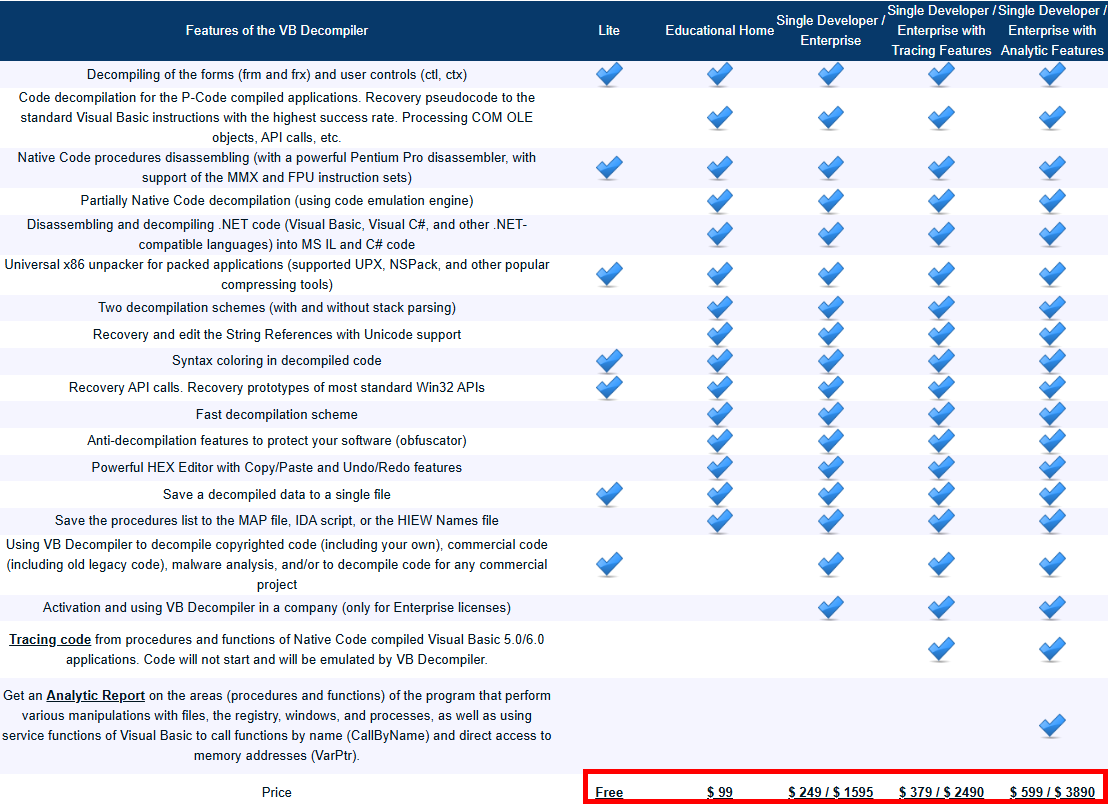Click the Anti-decompilation features obfuscator text
Viewport: 1109px width, 805px height.
[x=277, y=441]
